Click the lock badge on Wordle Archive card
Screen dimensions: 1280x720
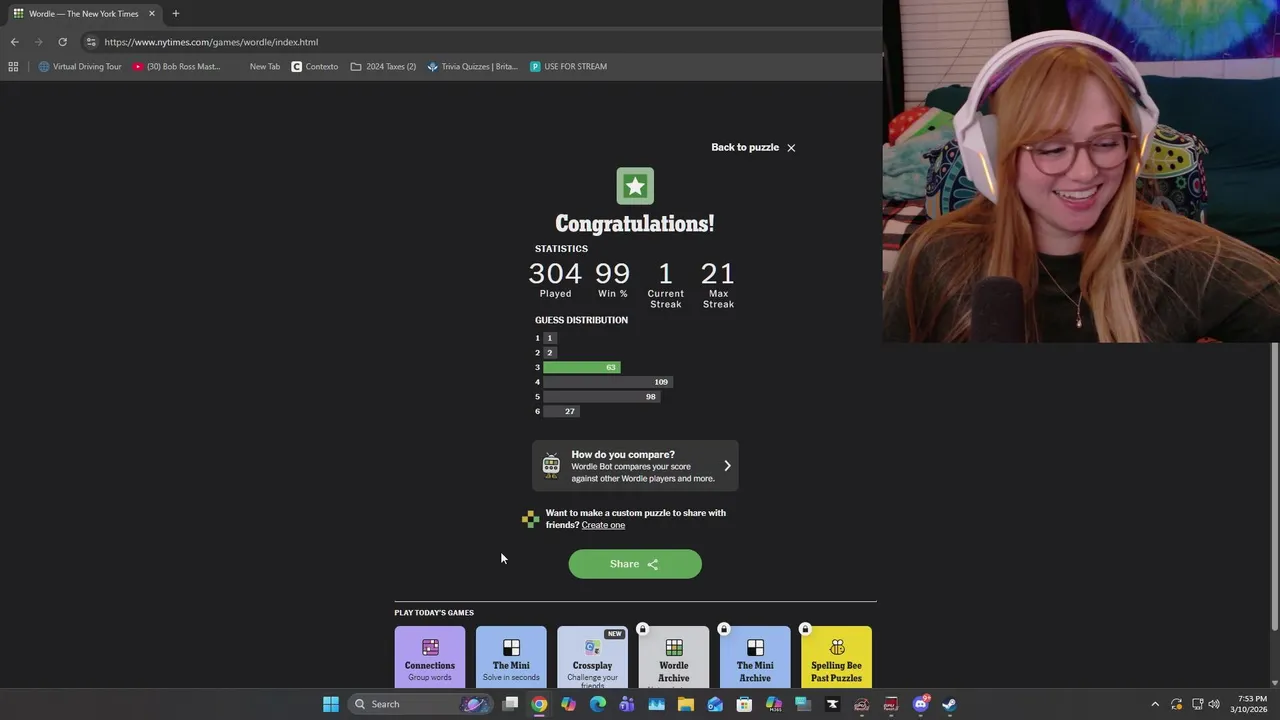click(x=643, y=629)
